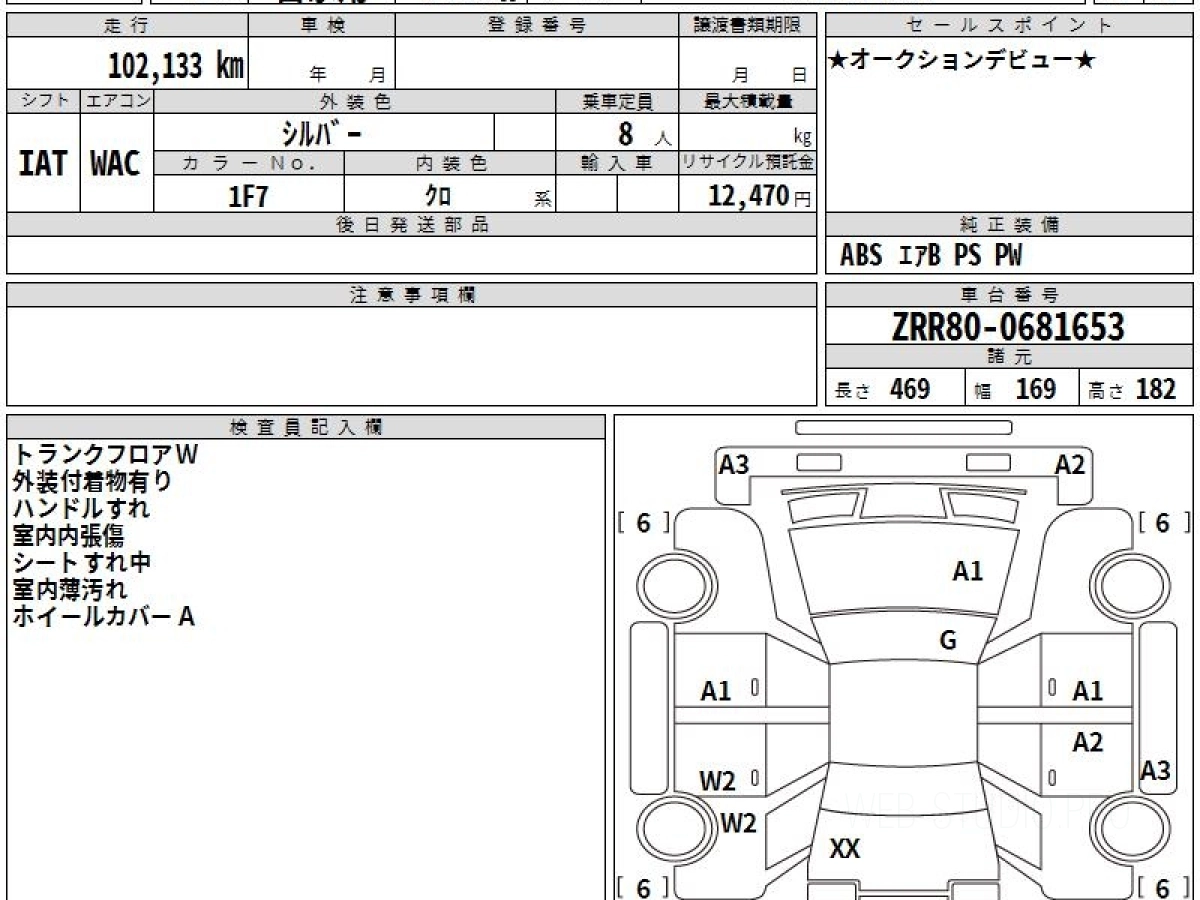Click the A3 mark at the front bumper corner
The width and height of the screenshot is (1200, 900).
click(734, 465)
